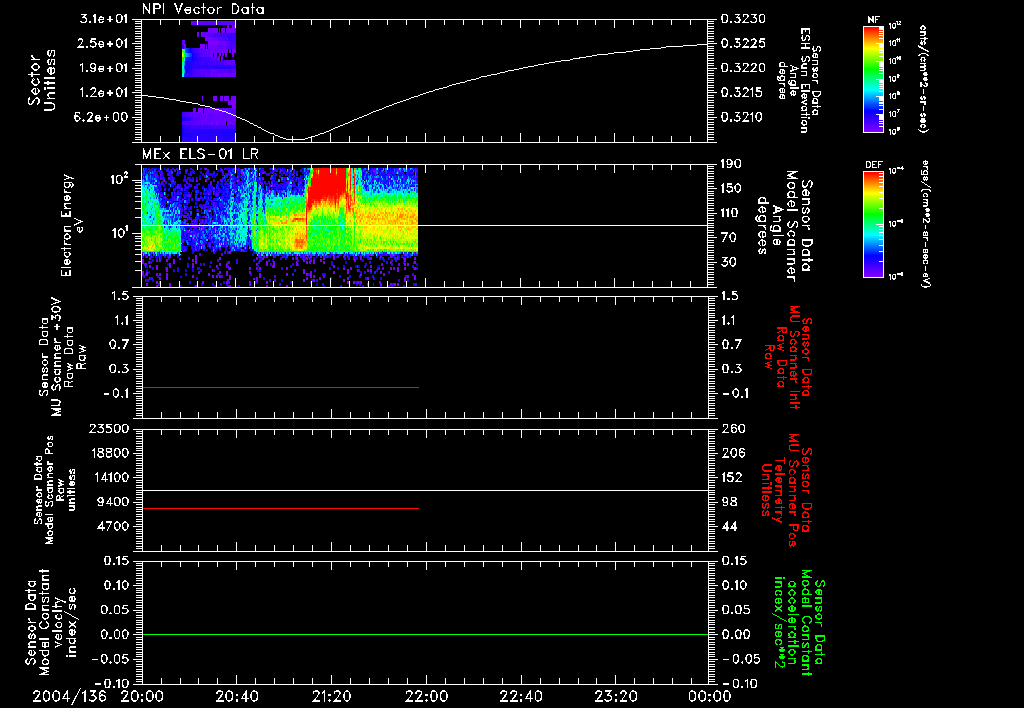Click the NPI upper sector data block
This screenshot has height=708, width=1024.
(x=209, y=49)
